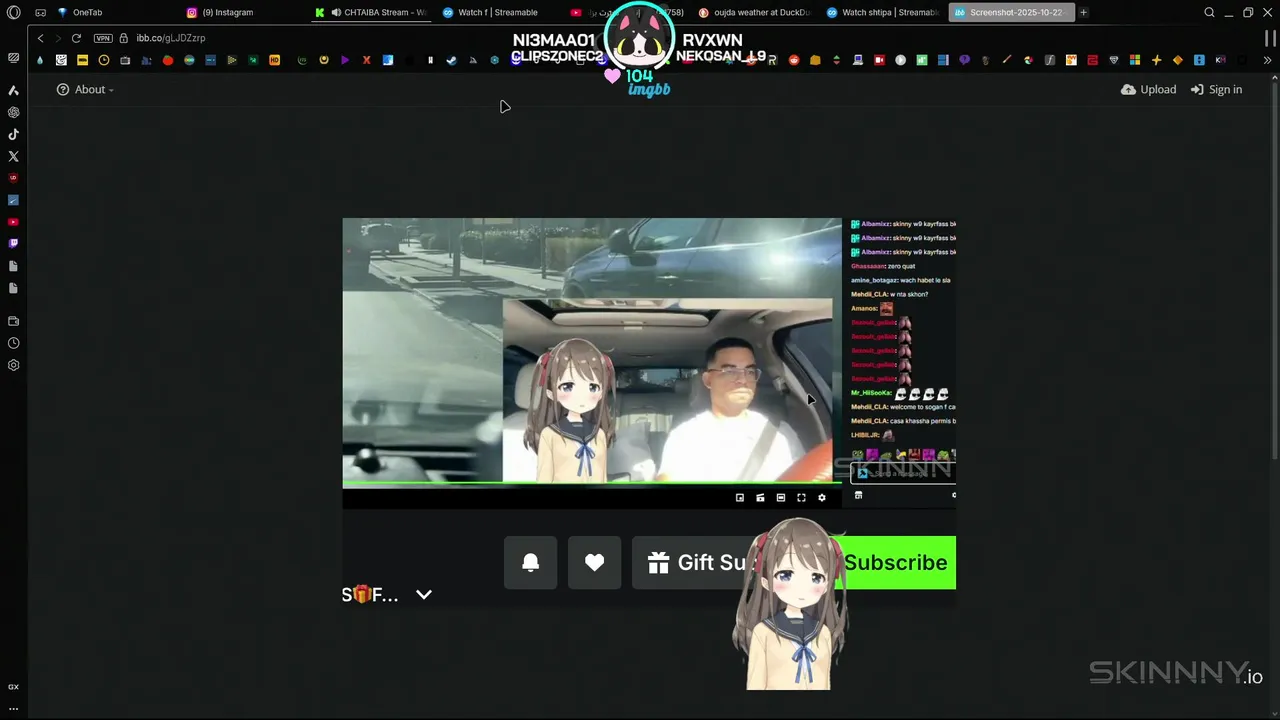This screenshot has height=720, width=1280.
Task: Open the wallet icon in sidebar
Action: tap(13, 321)
